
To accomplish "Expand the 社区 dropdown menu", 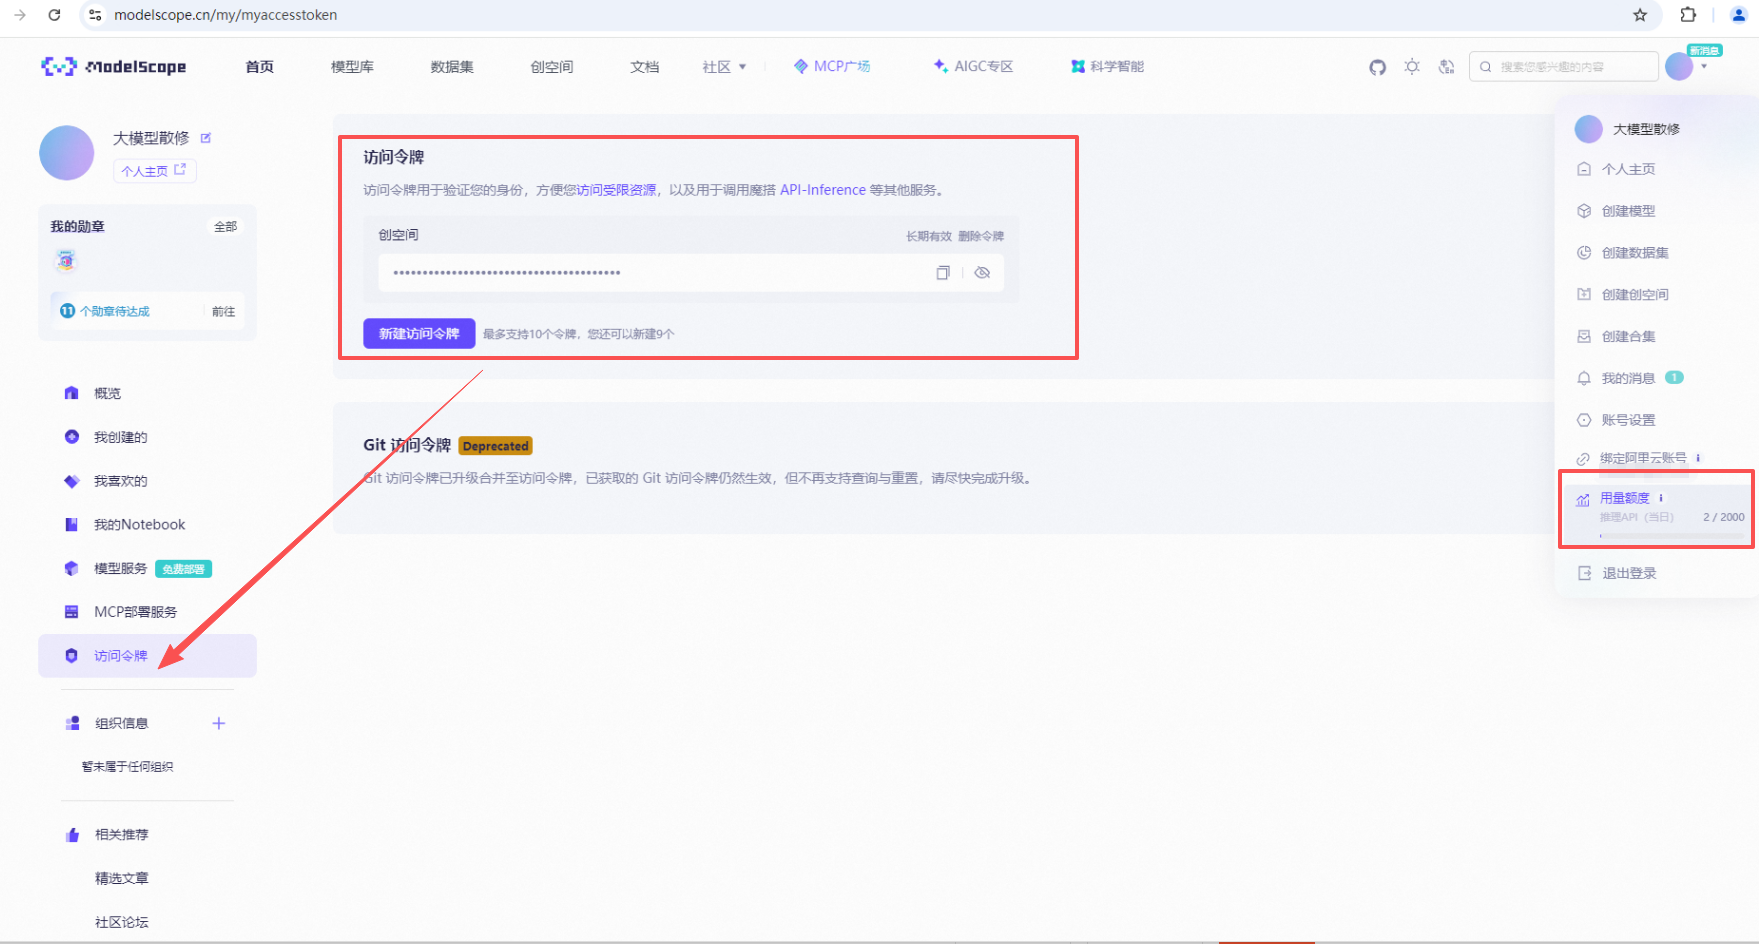I will tap(724, 67).
